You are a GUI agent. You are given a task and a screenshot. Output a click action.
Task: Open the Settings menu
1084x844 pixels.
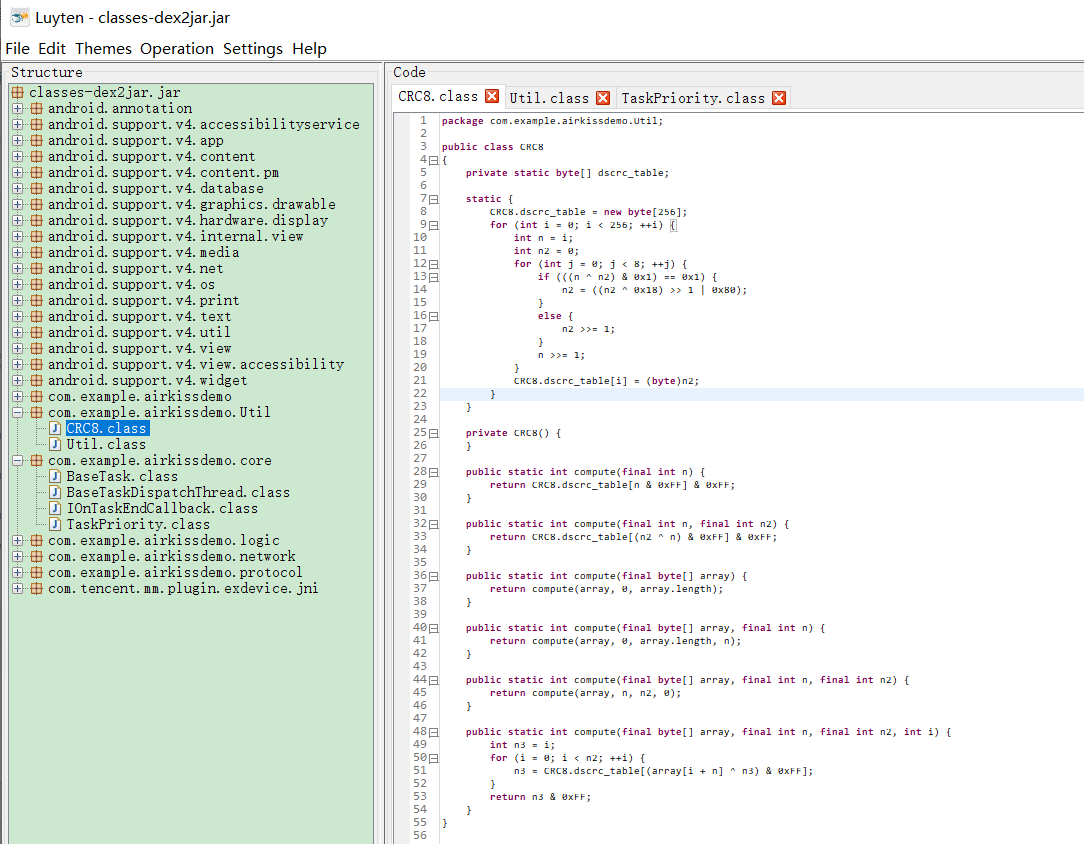pos(252,48)
